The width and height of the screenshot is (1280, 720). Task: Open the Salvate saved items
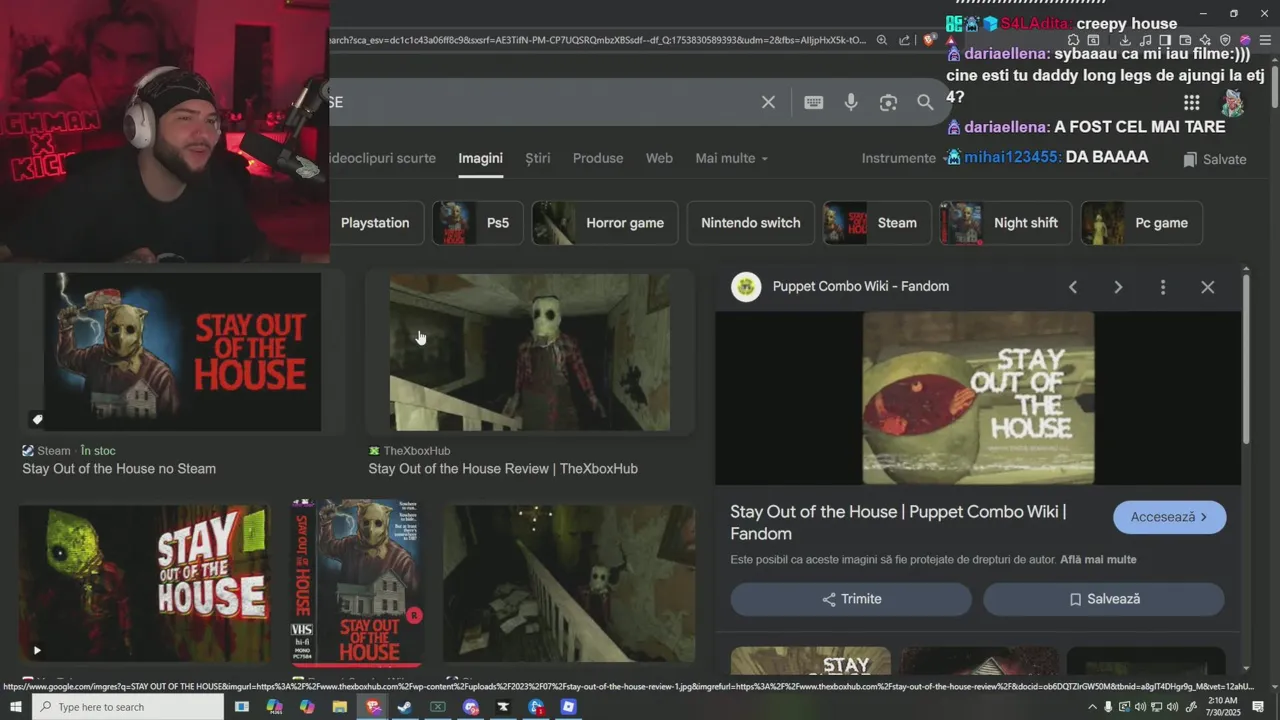tap(1214, 159)
